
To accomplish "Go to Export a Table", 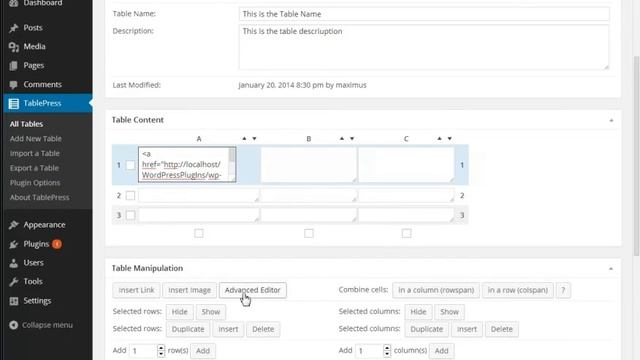I will [34, 168].
